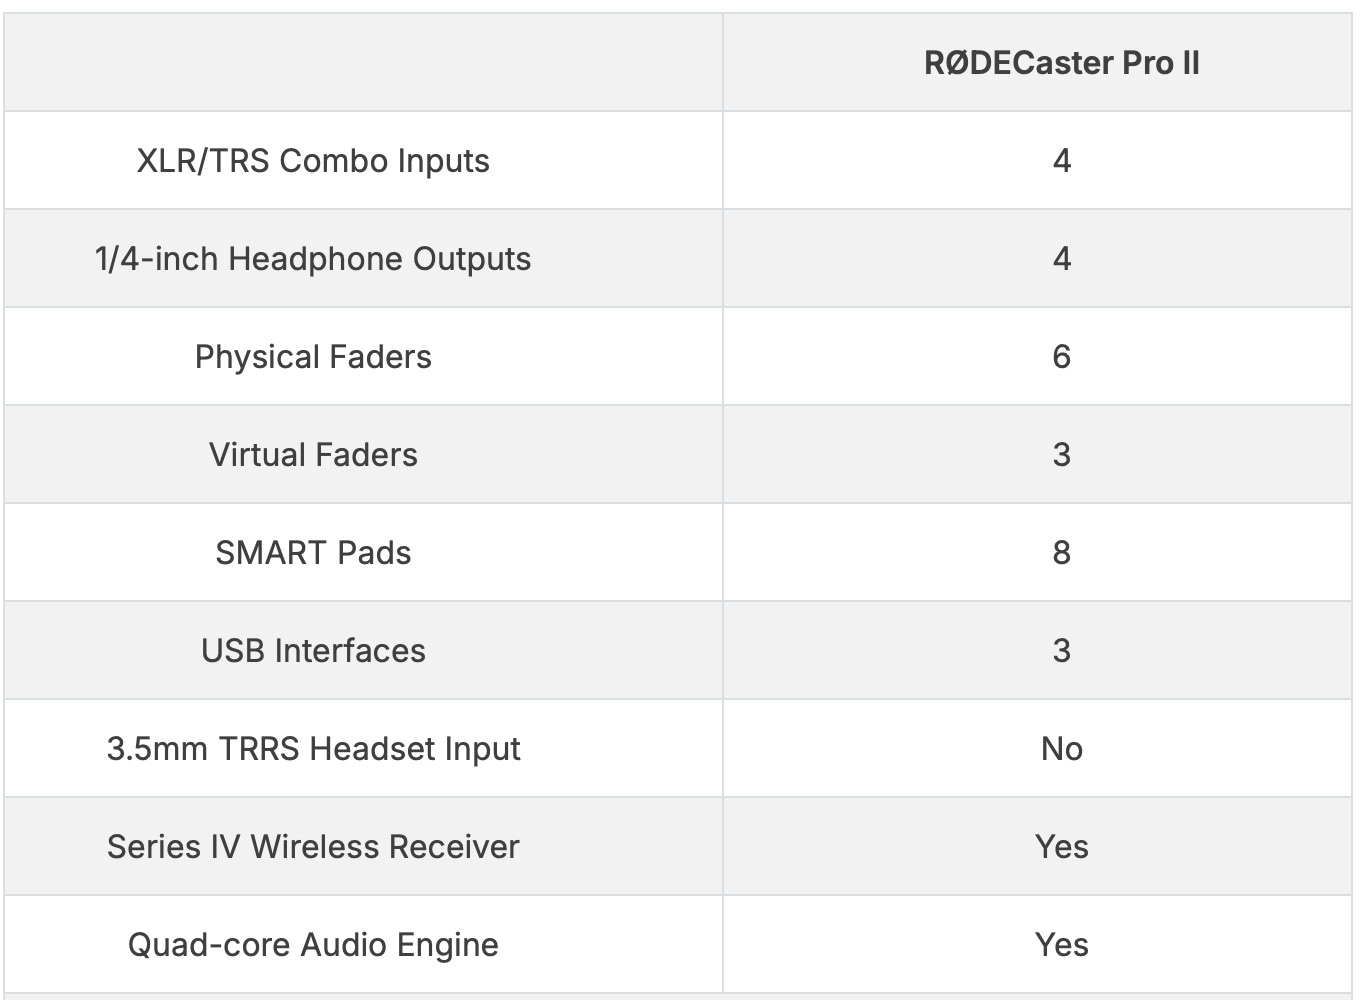Click the empty top-left header cell

point(363,62)
